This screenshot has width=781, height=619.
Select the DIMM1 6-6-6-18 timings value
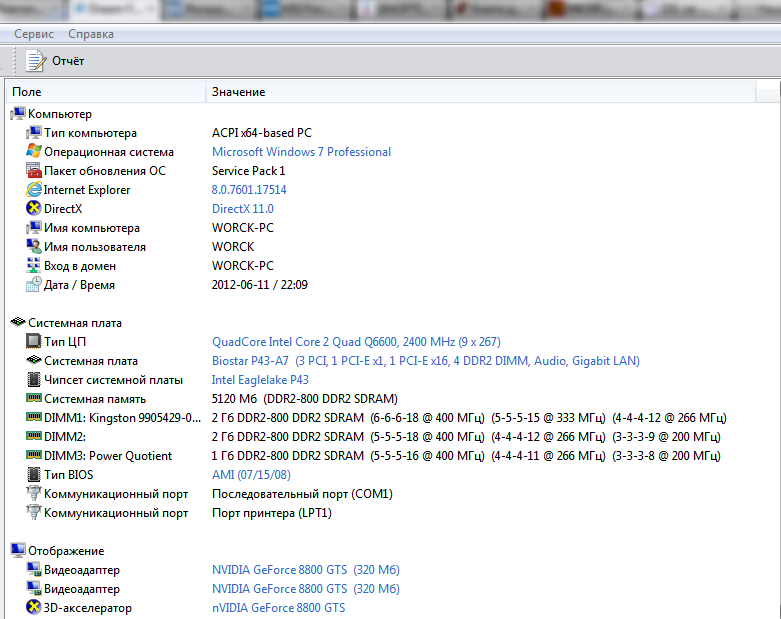469,418
